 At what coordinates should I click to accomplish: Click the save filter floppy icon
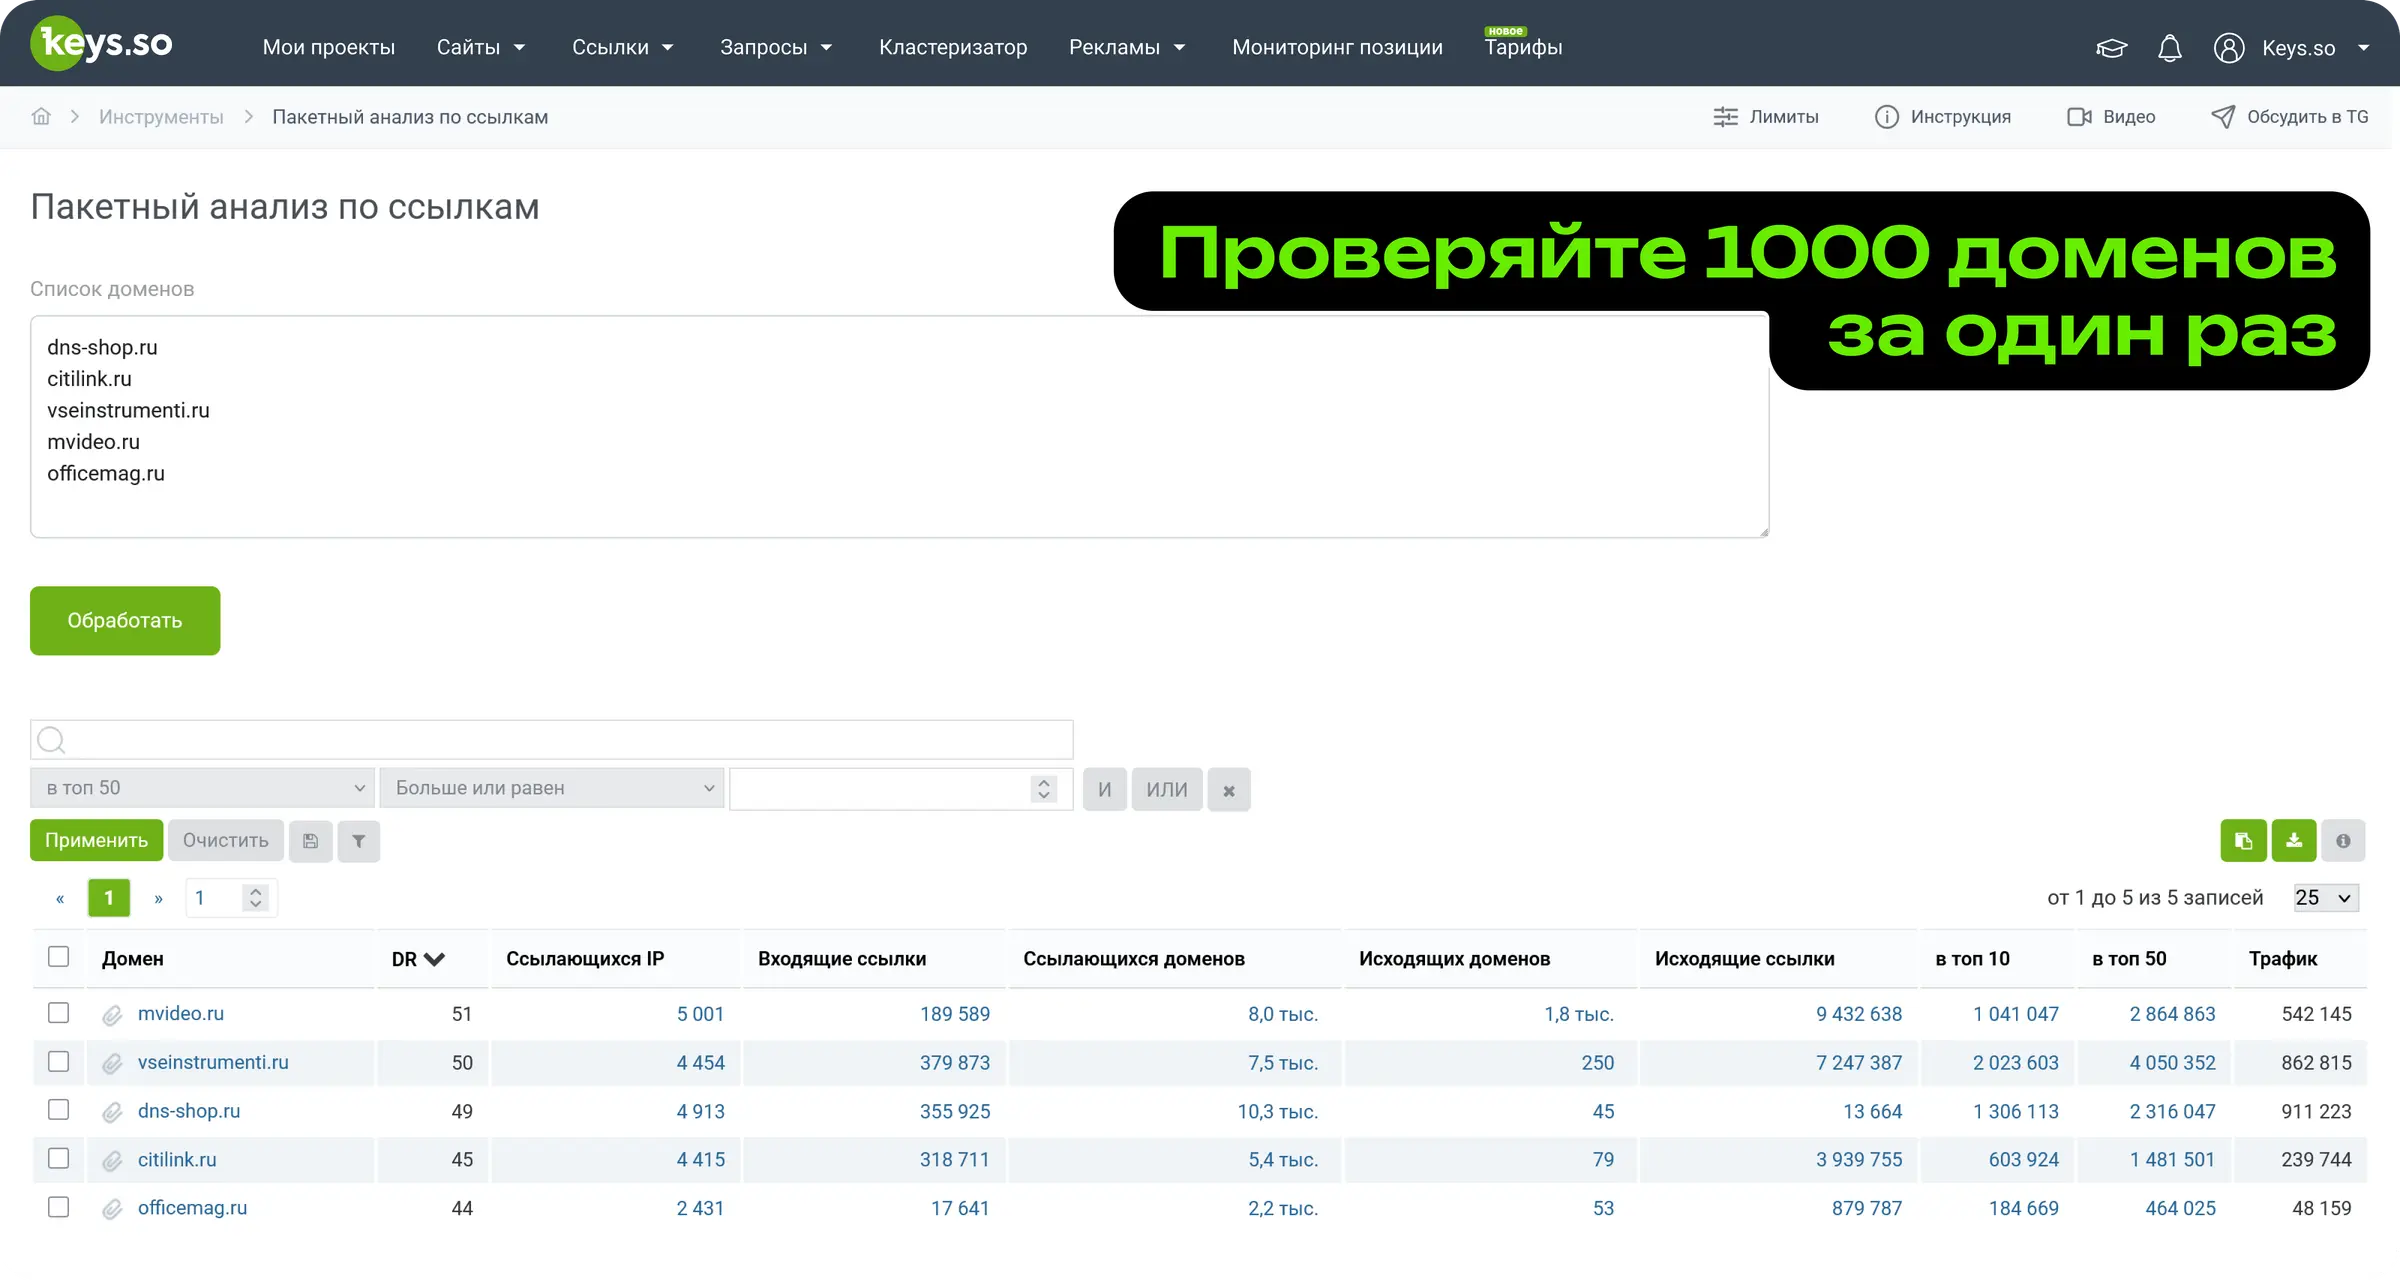[310, 841]
